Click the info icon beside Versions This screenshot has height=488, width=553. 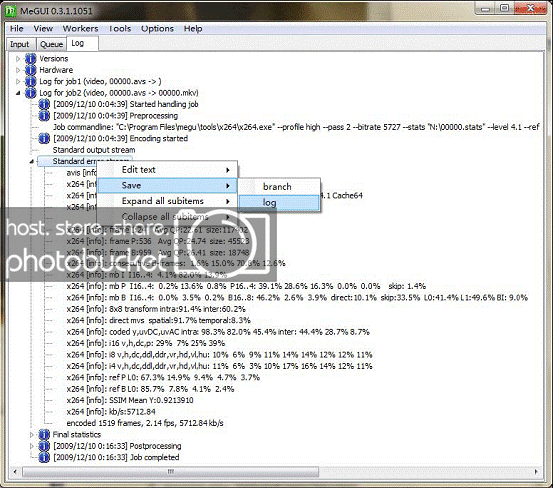coord(31,59)
